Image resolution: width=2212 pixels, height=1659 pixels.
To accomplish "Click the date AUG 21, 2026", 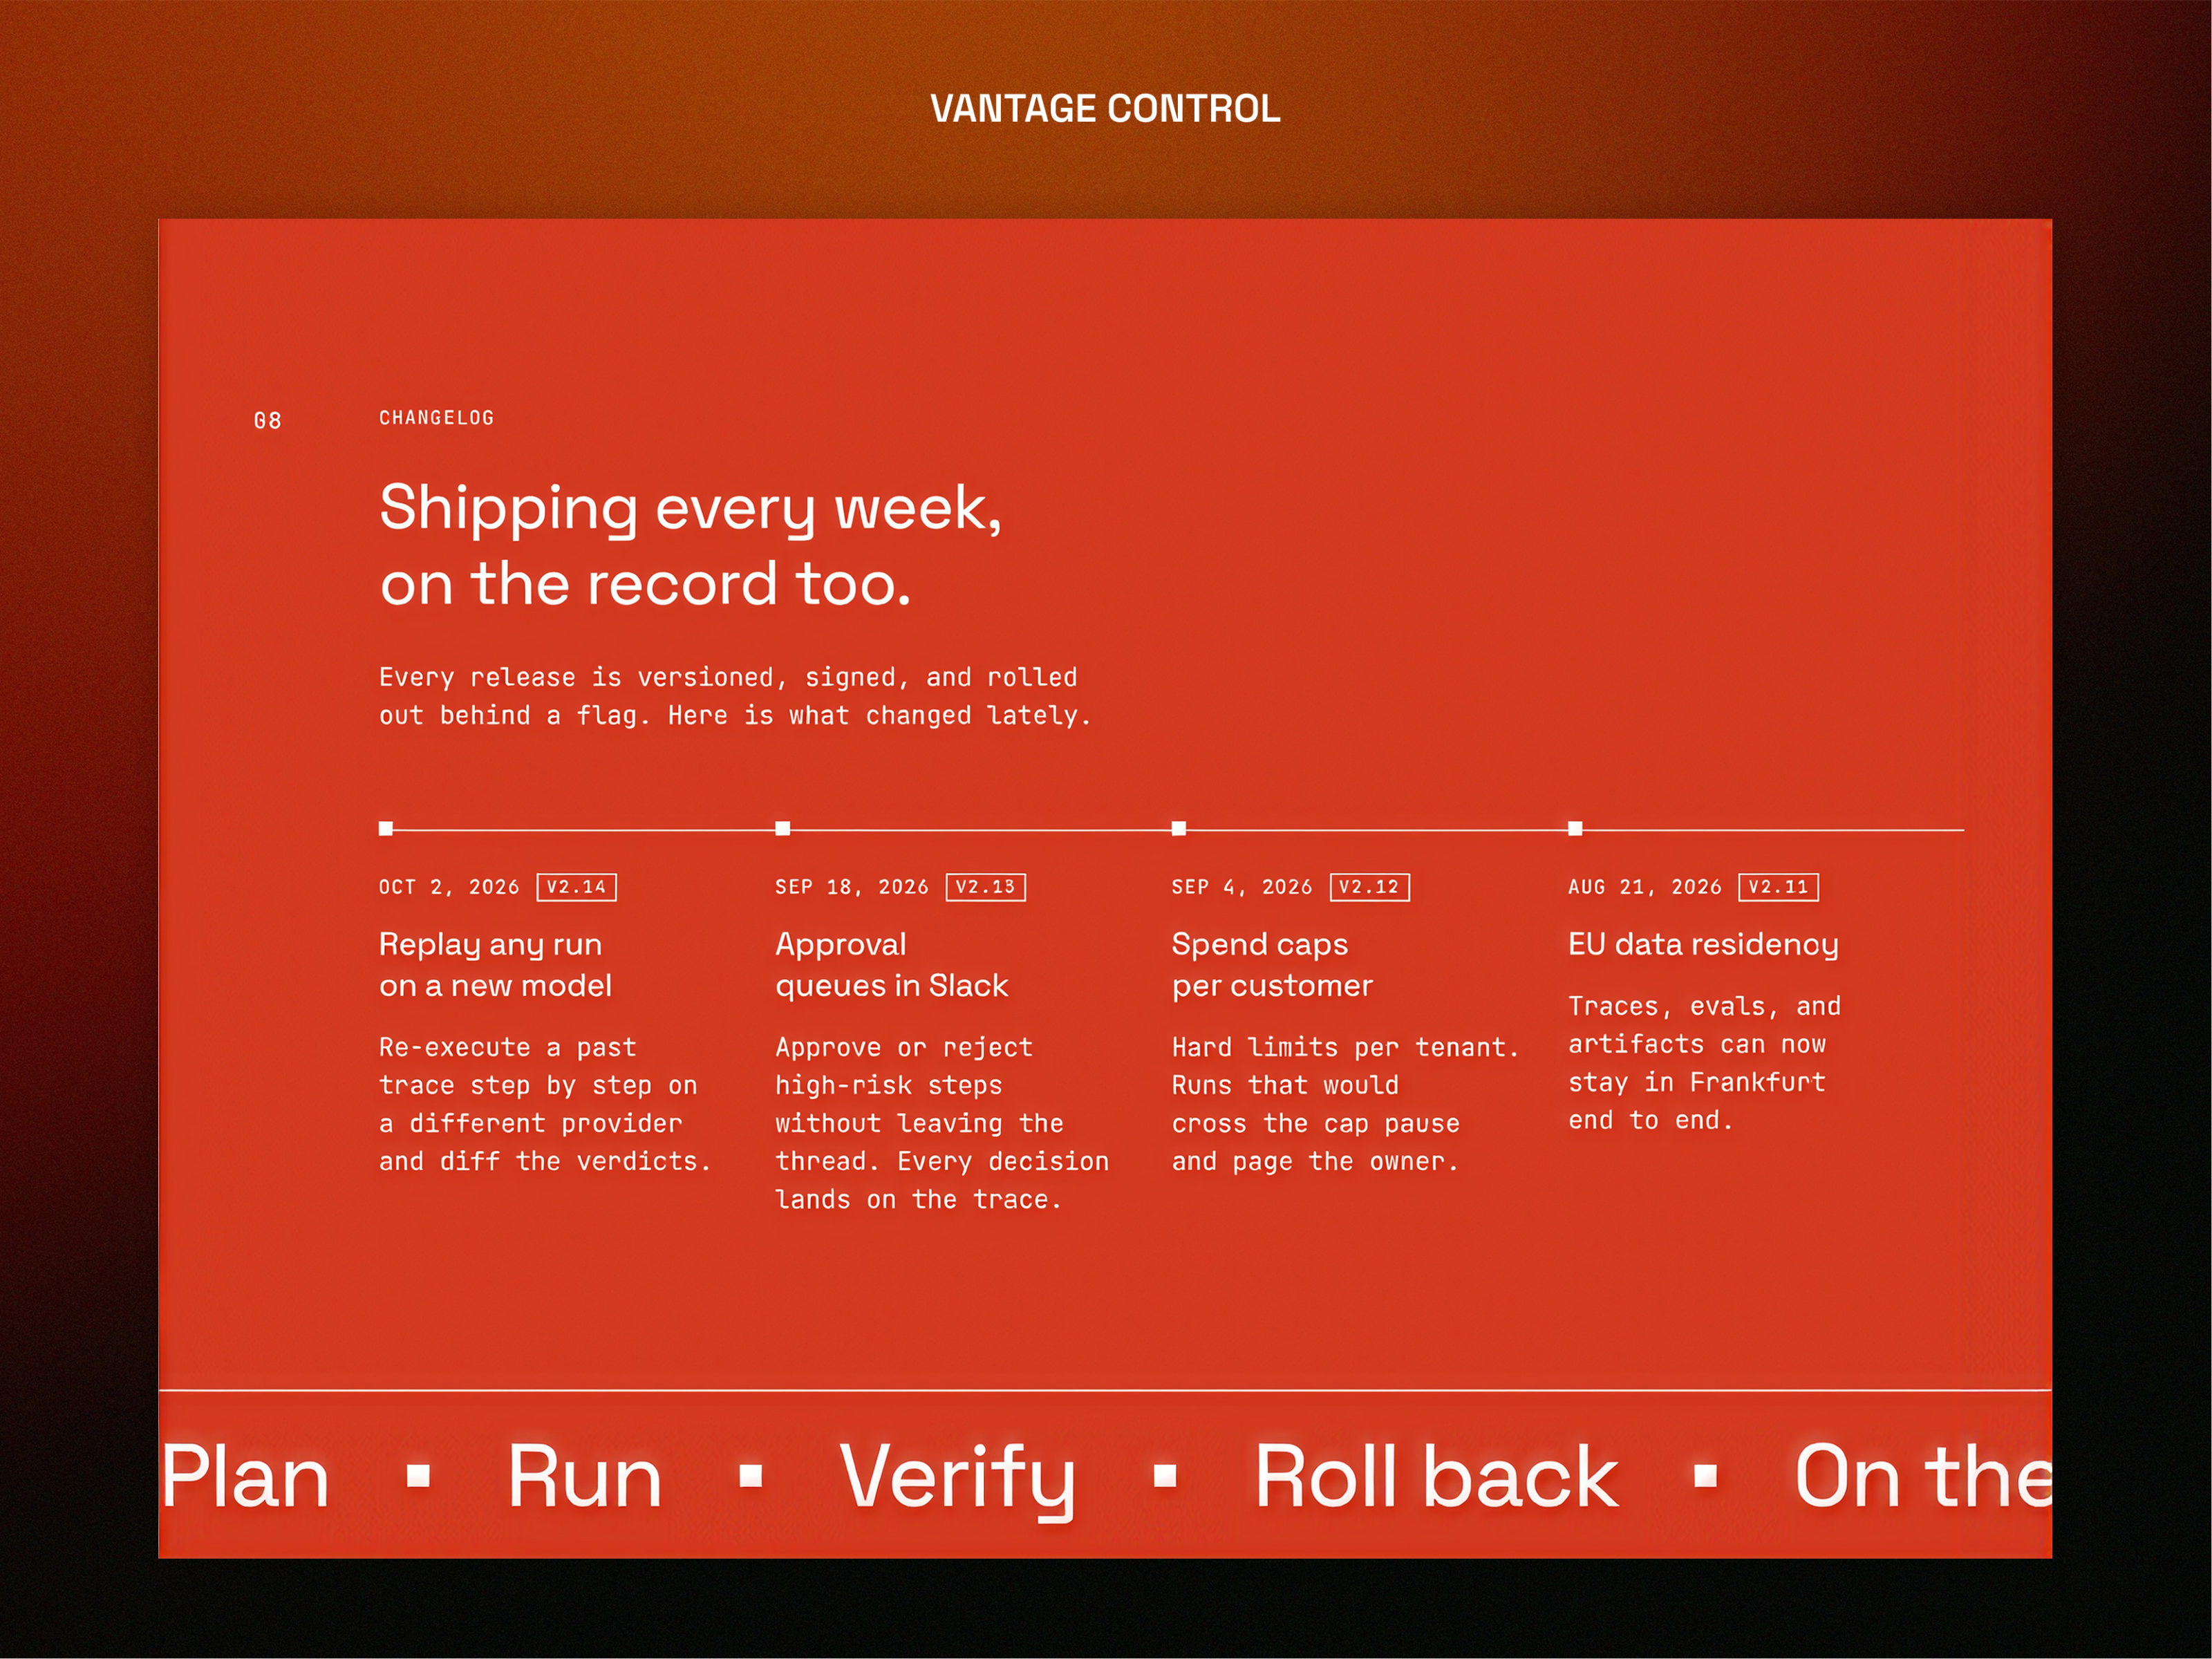I will click(1645, 887).
